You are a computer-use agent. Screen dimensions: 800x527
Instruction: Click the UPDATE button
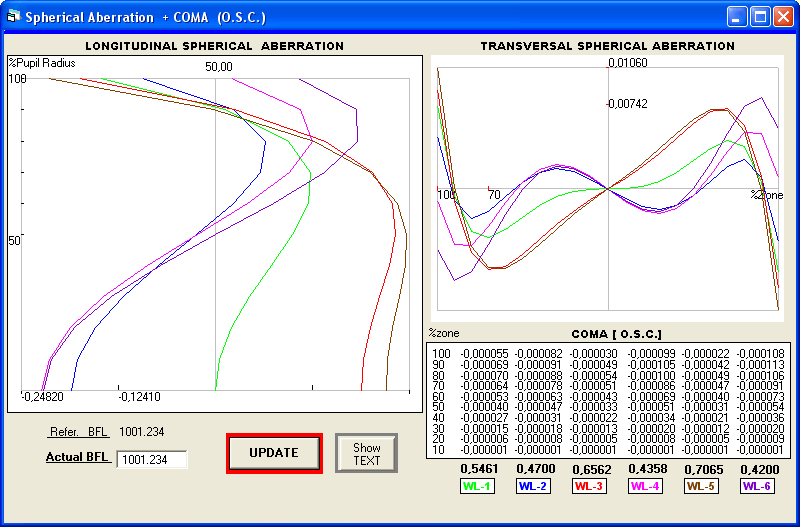[x=274, y=453]
